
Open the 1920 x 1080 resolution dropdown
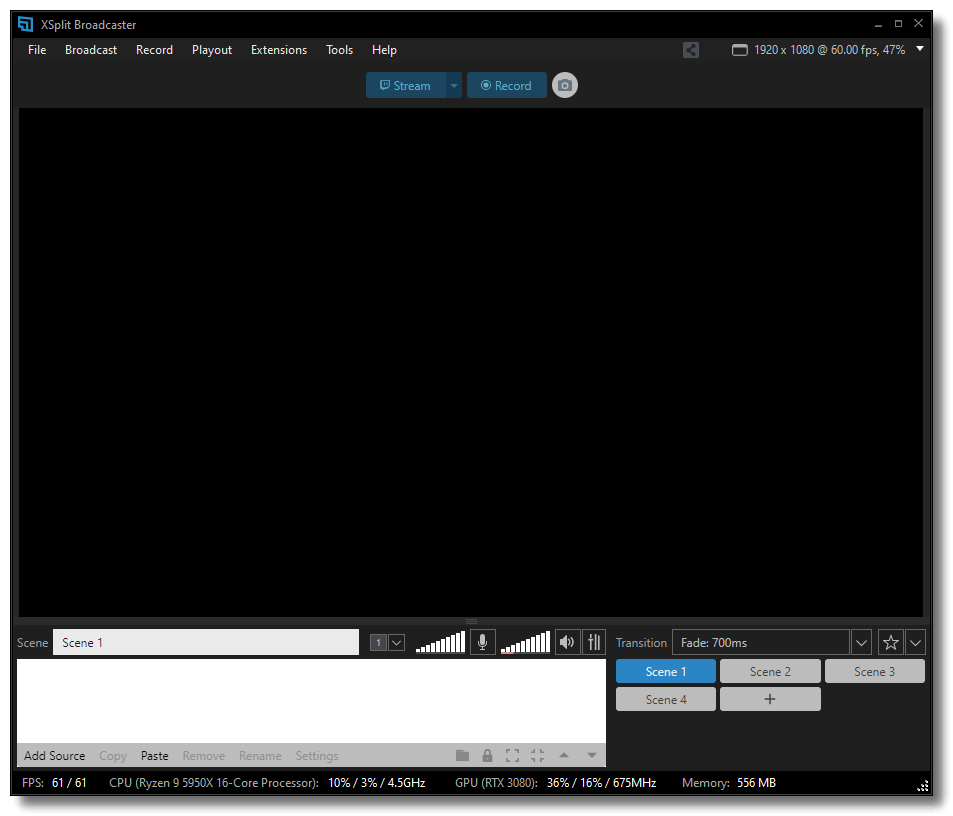[x=919, y=48]
